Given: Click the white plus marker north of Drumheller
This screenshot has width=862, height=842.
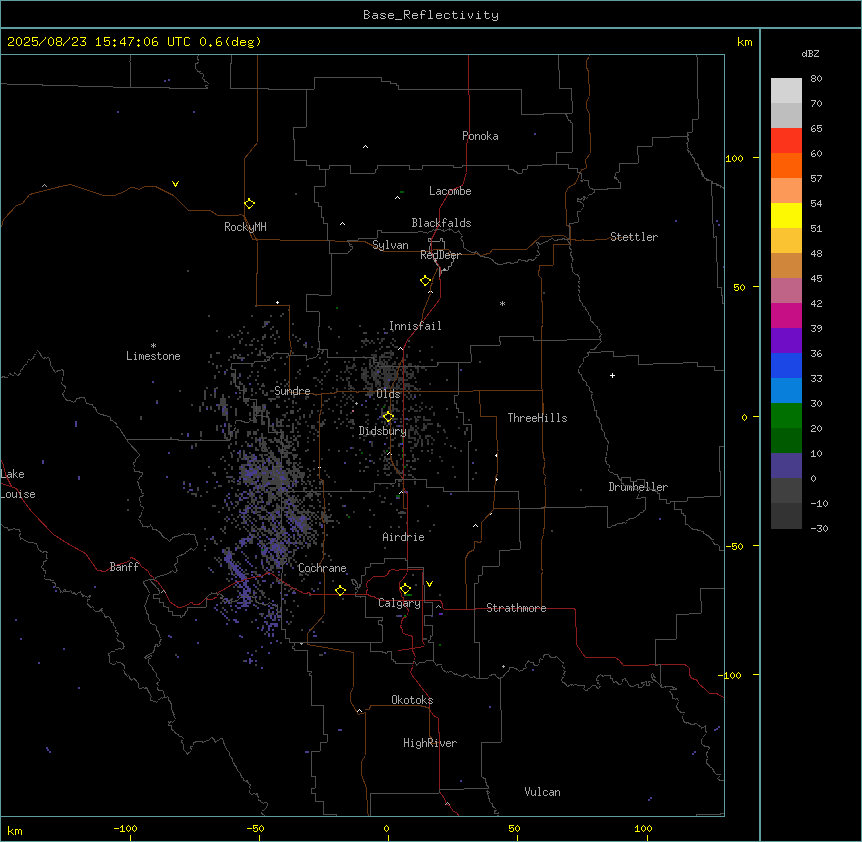Looking at the screenshot, I should tap(612, 375).
